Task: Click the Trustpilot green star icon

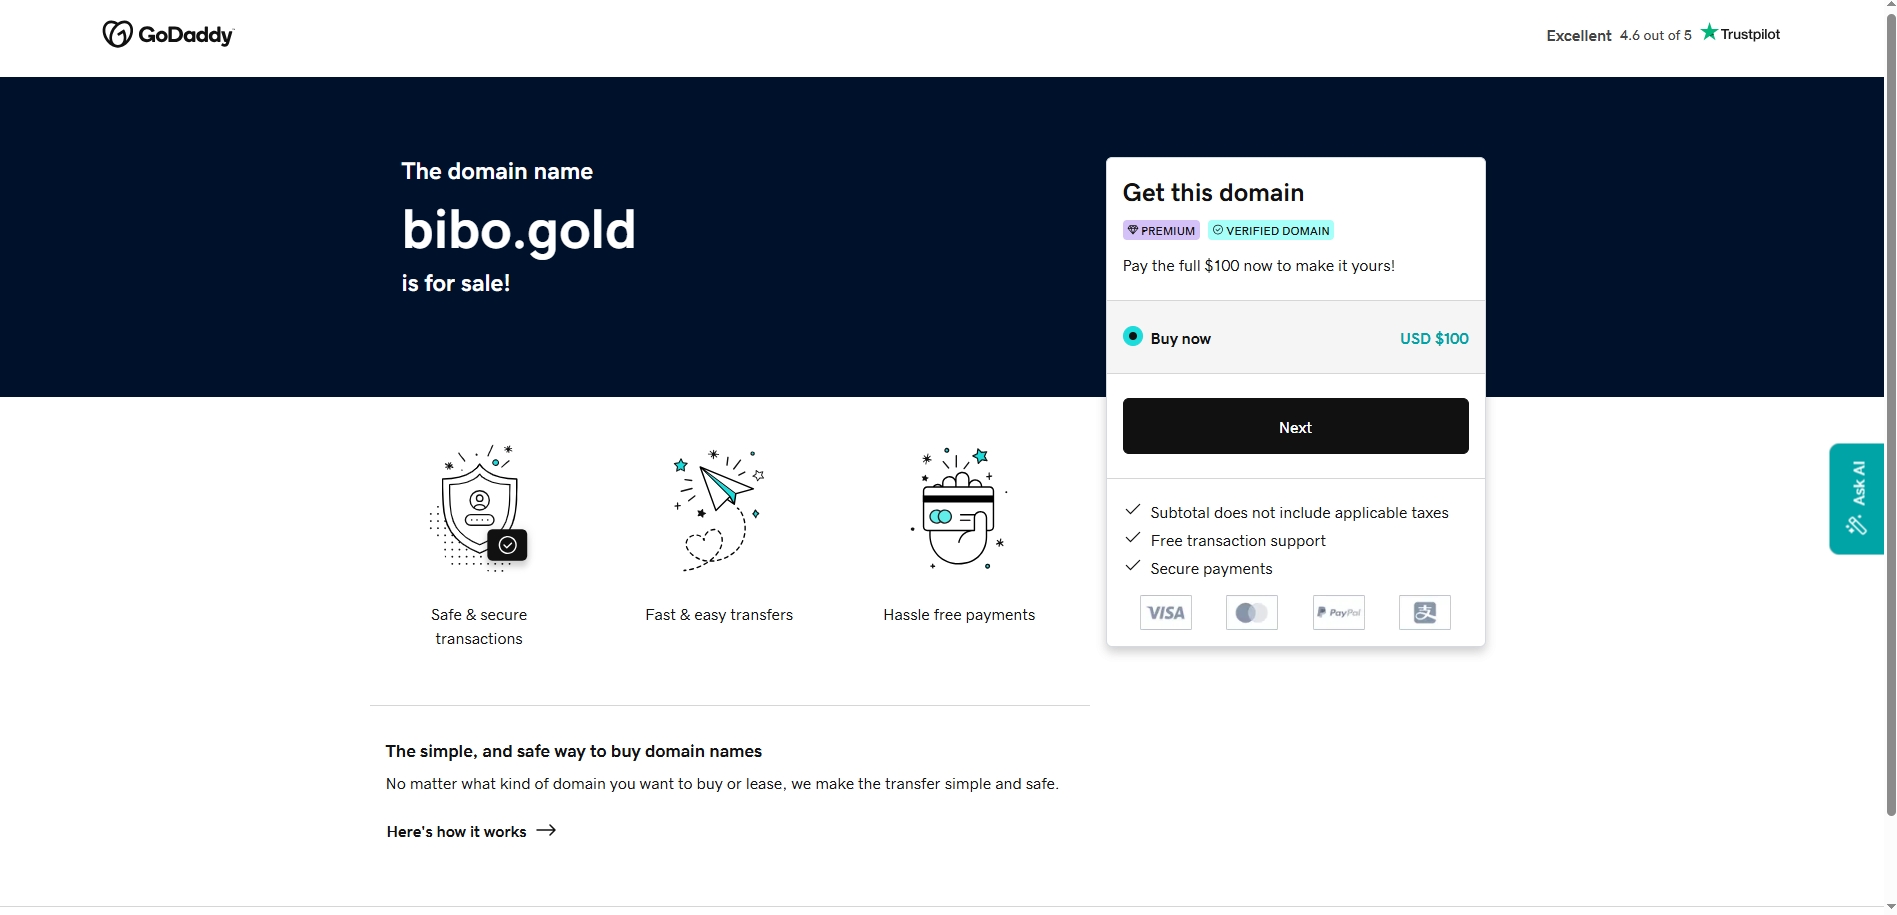Action: [x=1710, y=32]
